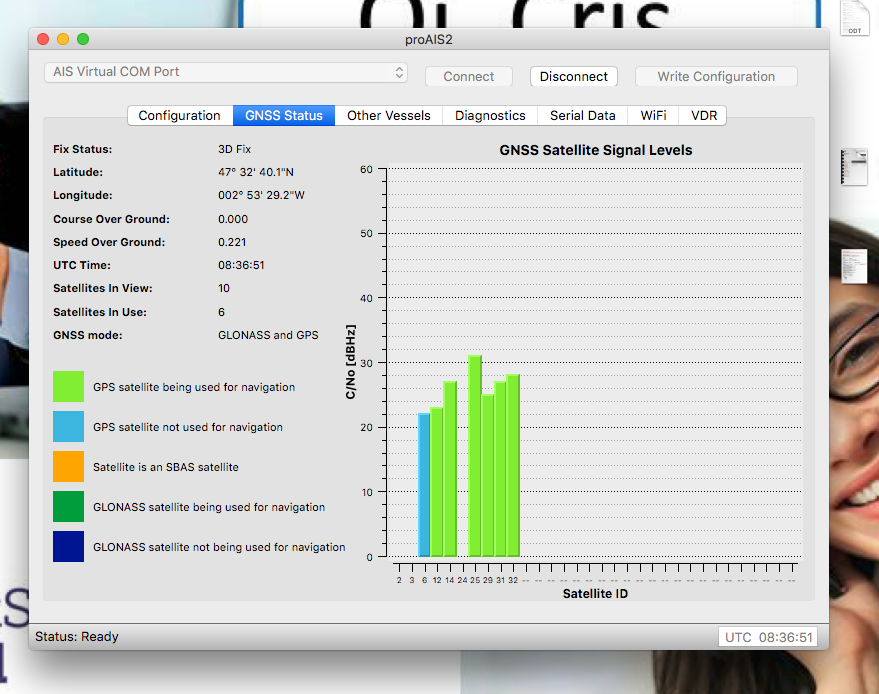Click the Satellites In View value 10
This screenshot has width=879, height=694.
tap(224, 288)
